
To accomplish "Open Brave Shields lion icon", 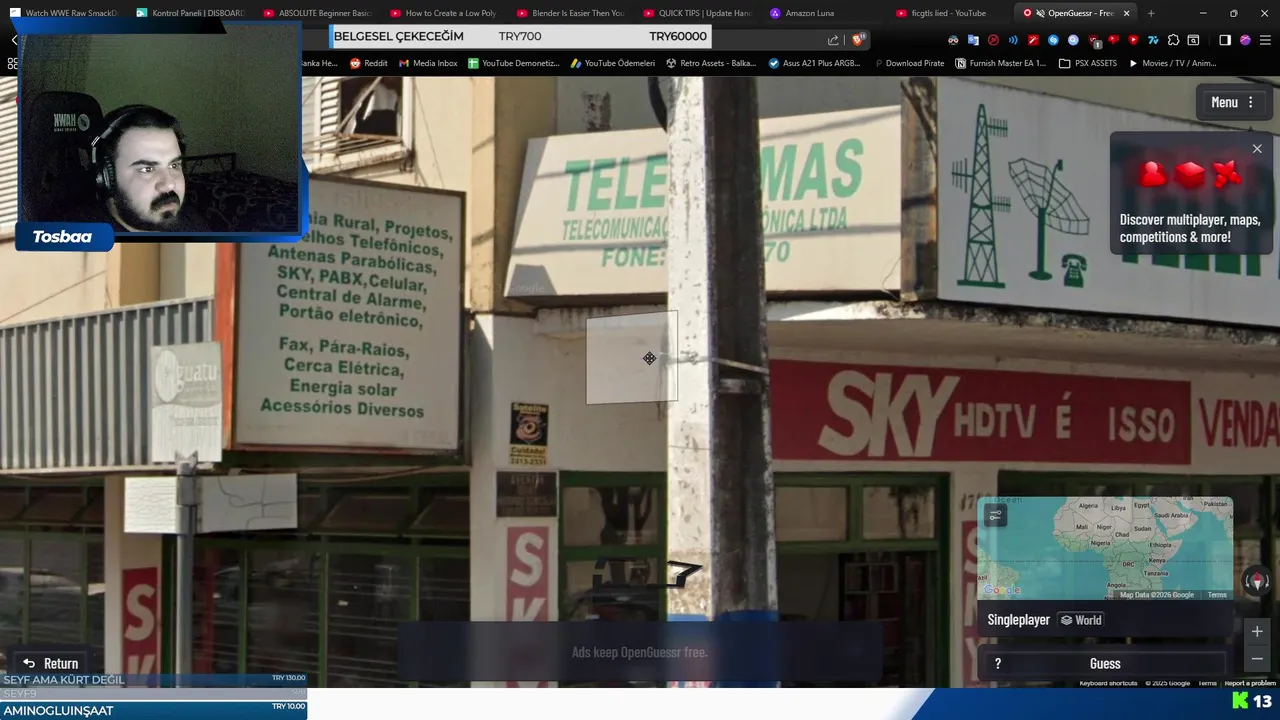I will point(857,40).
